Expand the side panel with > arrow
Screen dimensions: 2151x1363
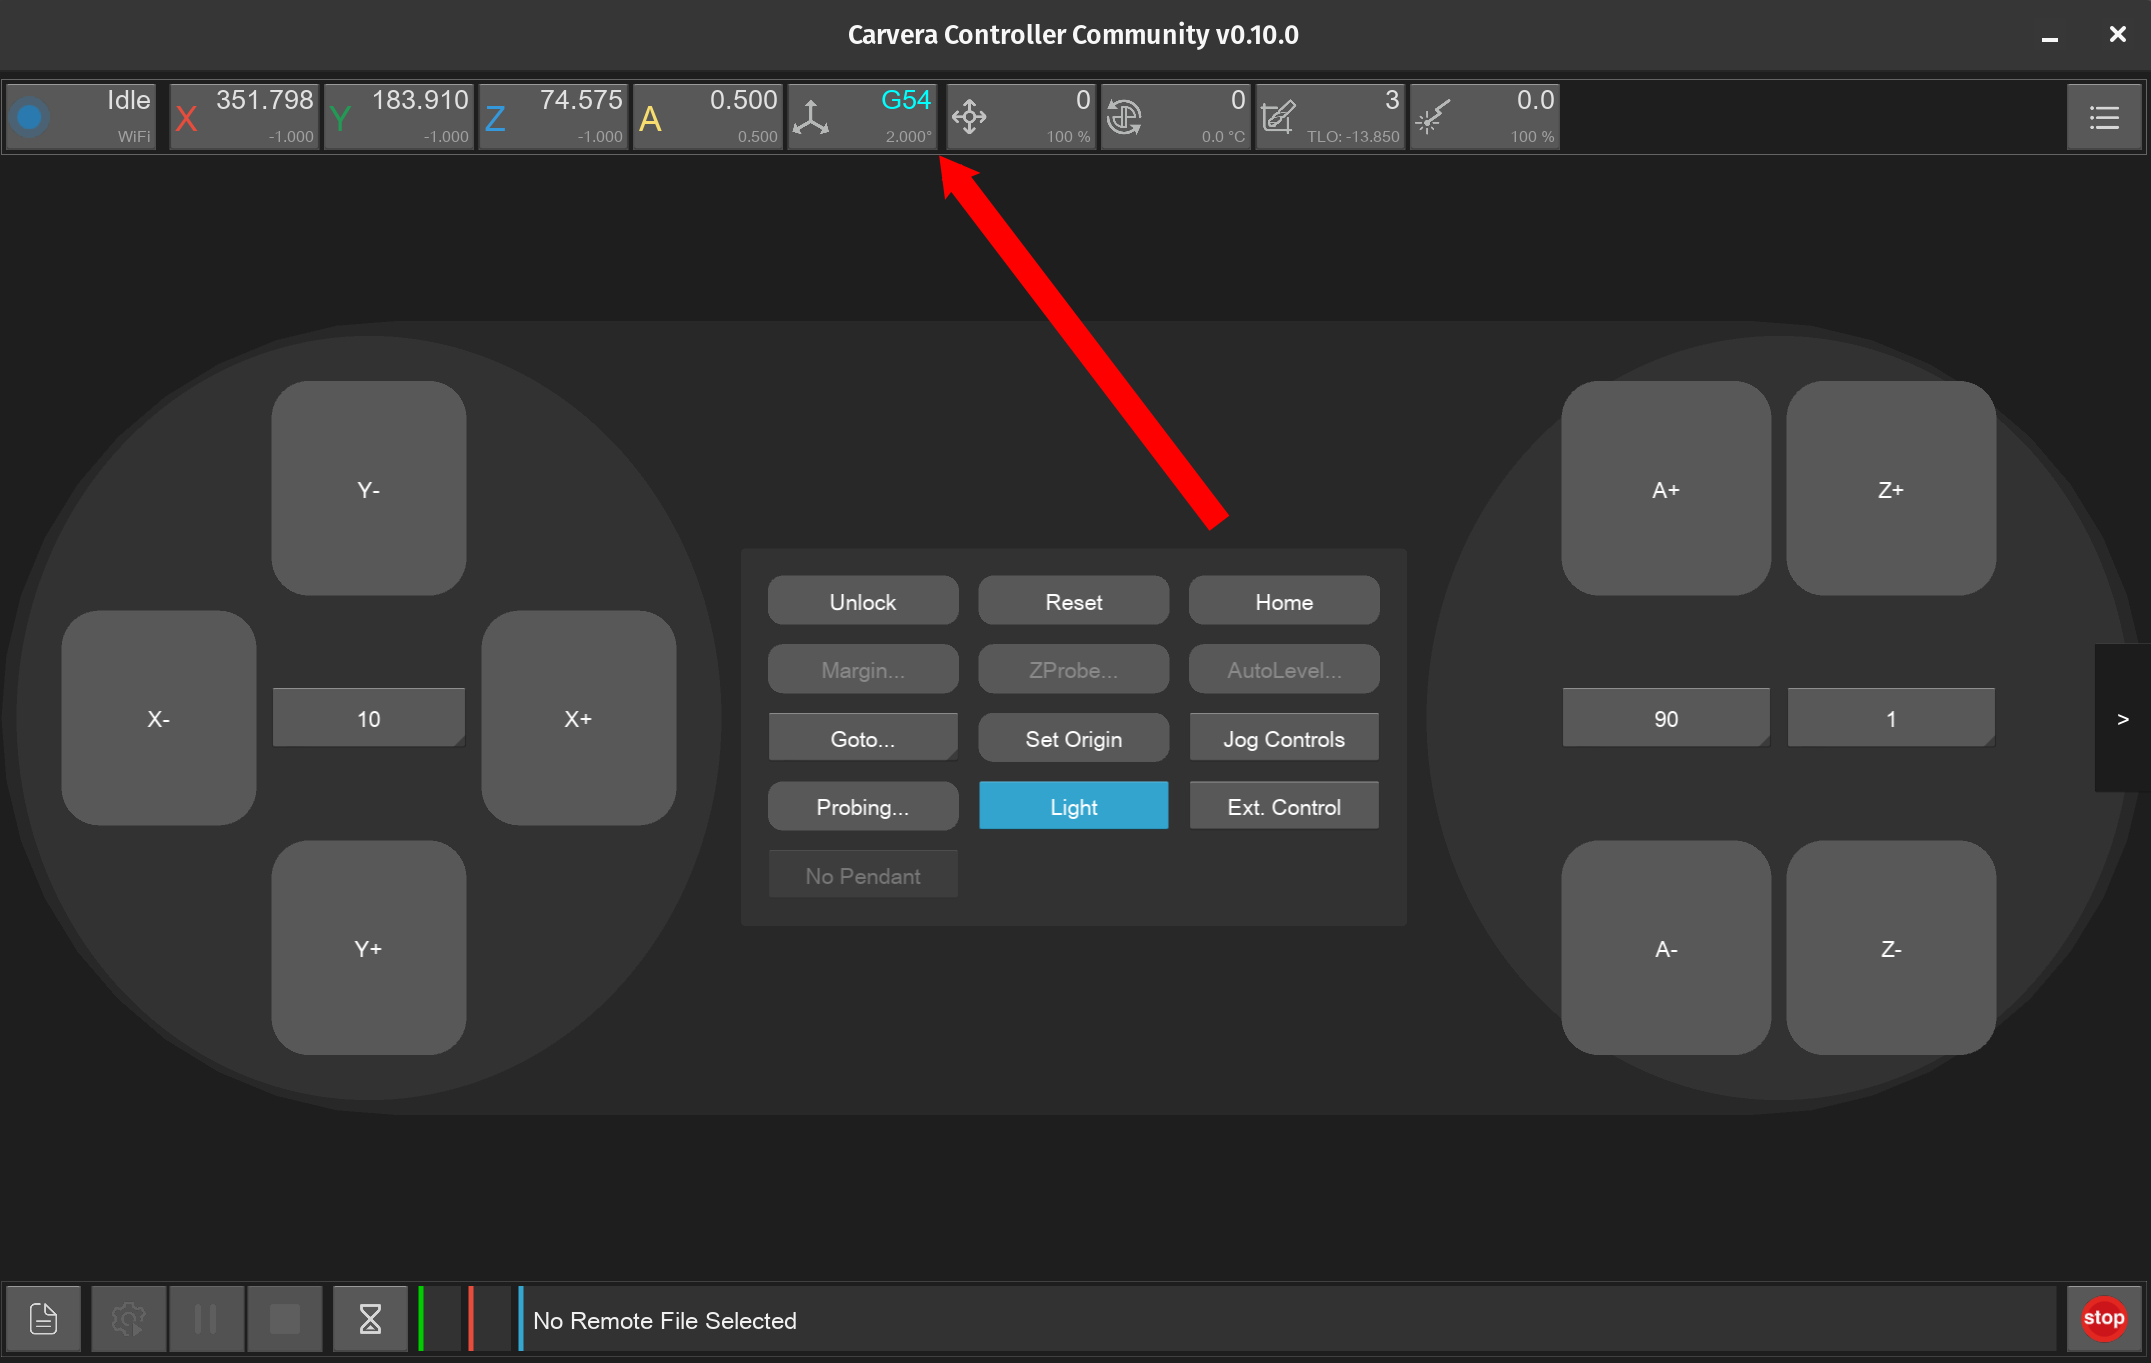click(x=2122, y=718)
